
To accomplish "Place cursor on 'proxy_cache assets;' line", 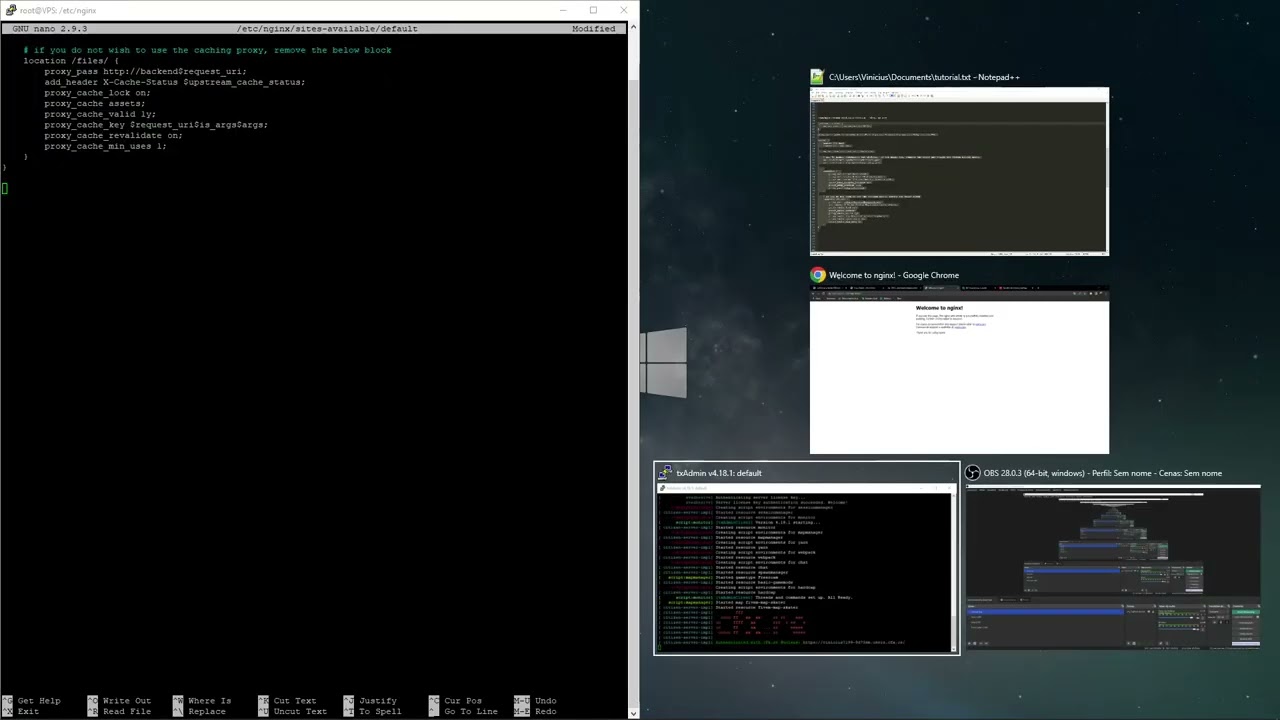I will click(x=94, y=104).
